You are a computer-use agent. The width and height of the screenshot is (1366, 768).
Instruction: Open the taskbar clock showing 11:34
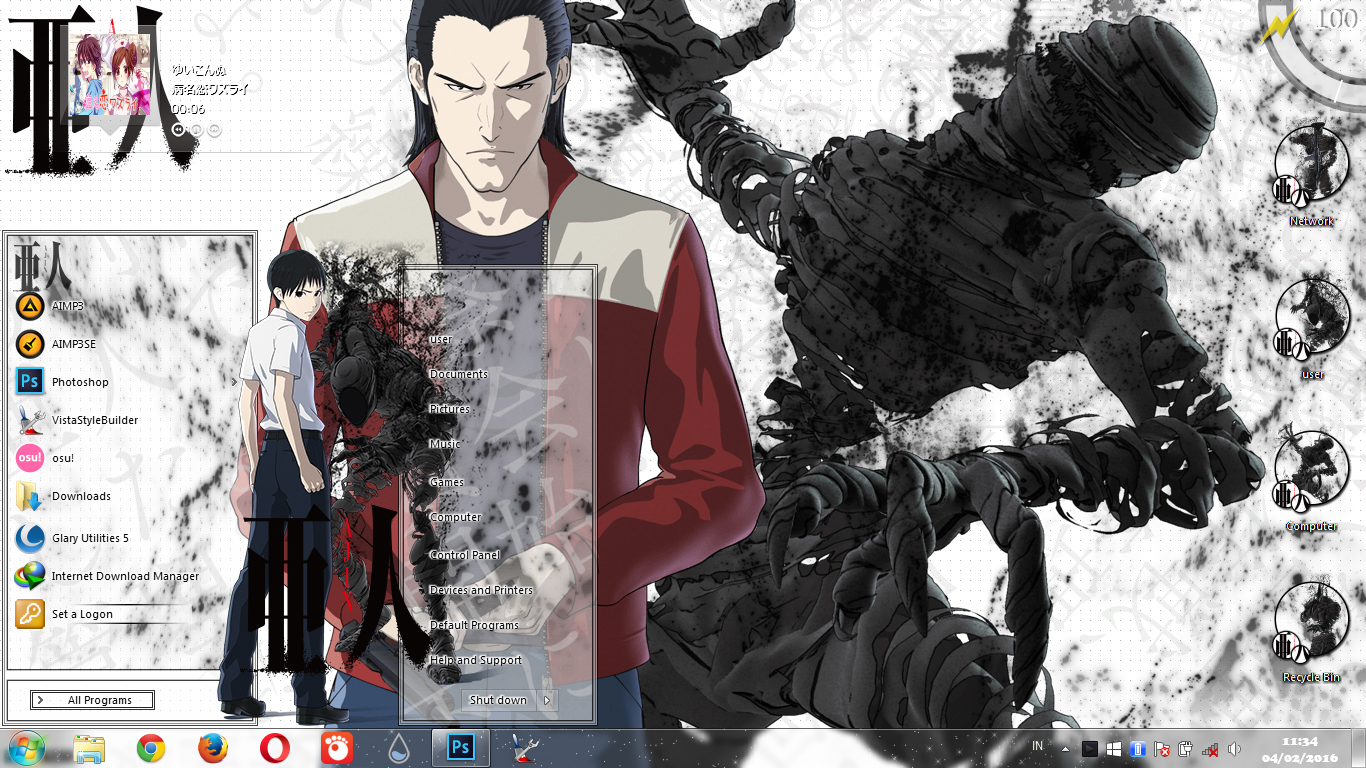[1302, 749]
